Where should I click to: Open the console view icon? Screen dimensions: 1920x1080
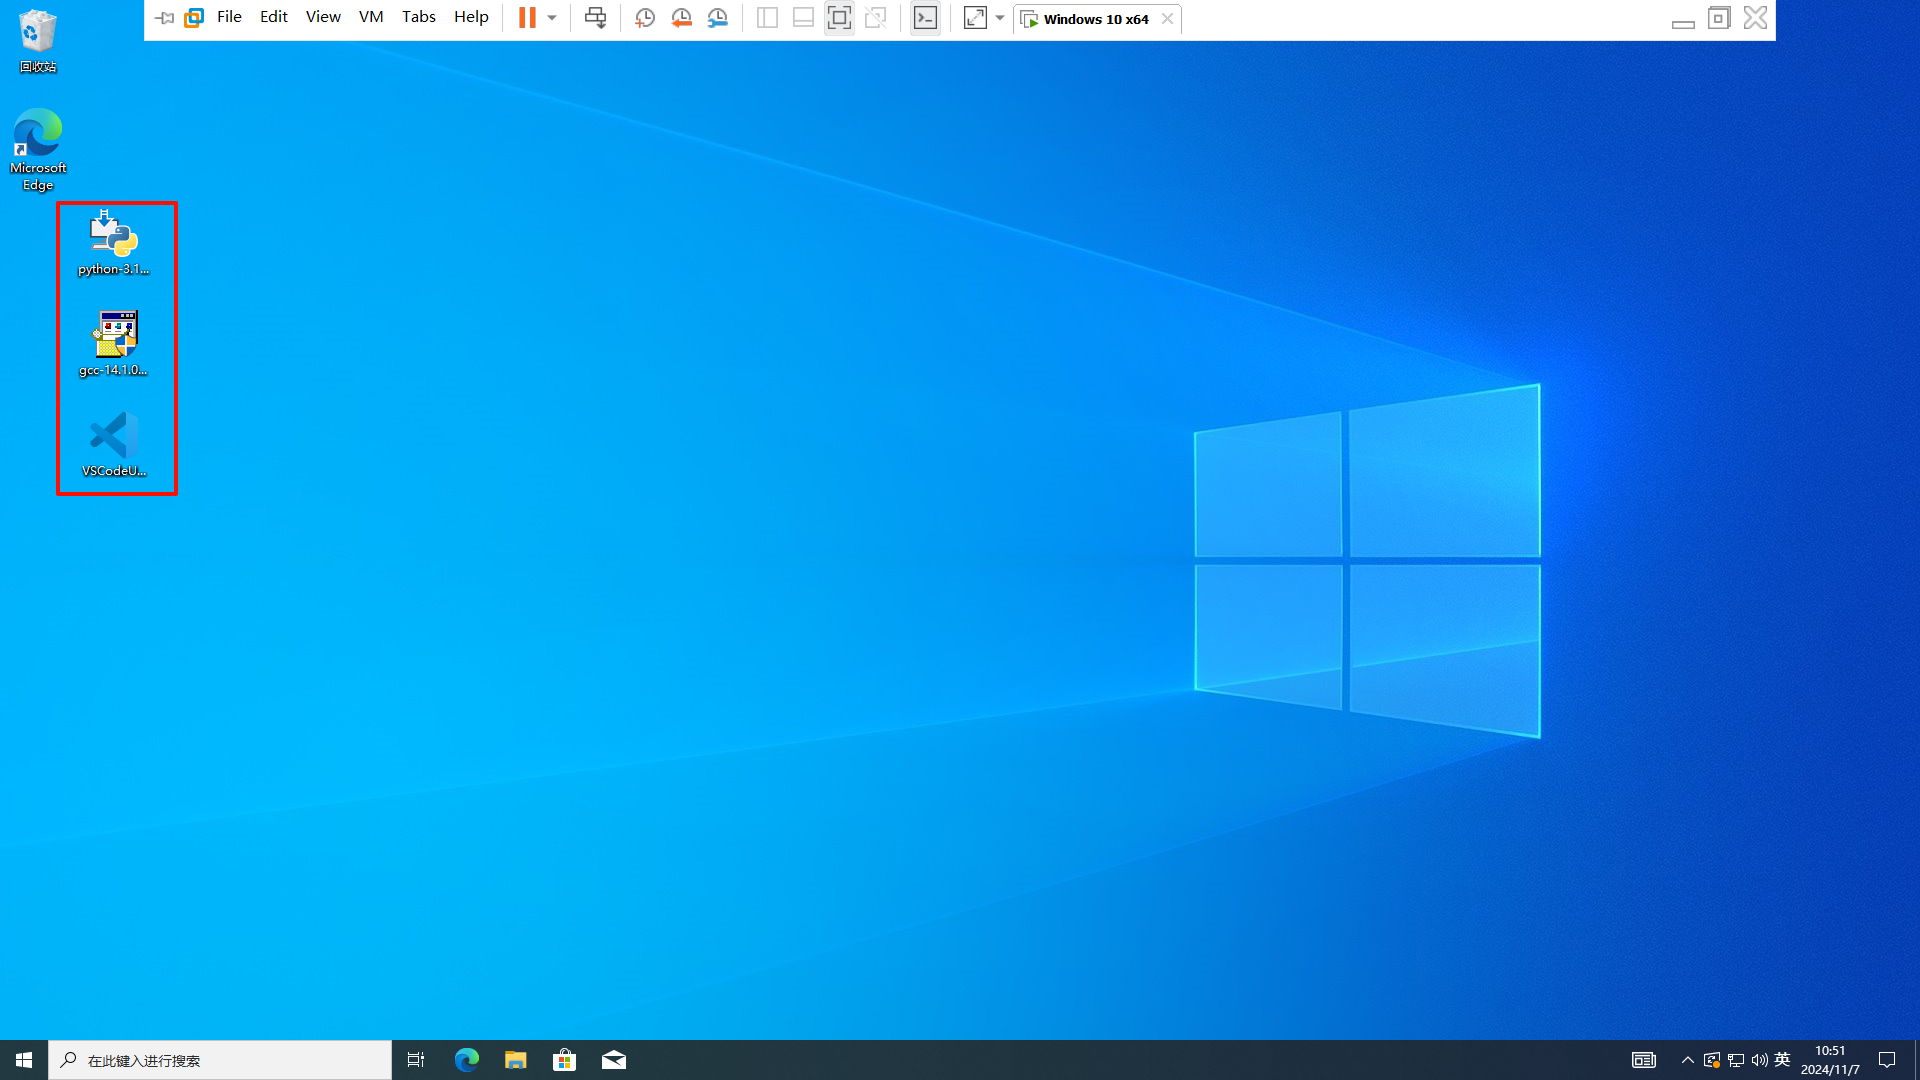tap(925, 18)
